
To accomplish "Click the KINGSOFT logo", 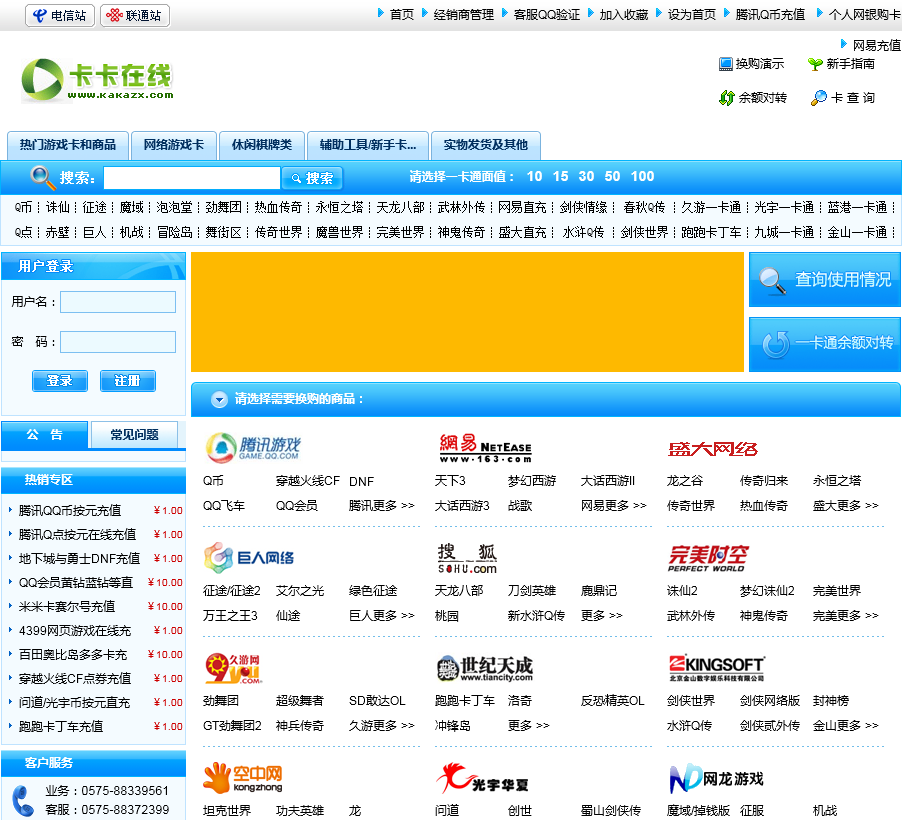I will 717,668.
